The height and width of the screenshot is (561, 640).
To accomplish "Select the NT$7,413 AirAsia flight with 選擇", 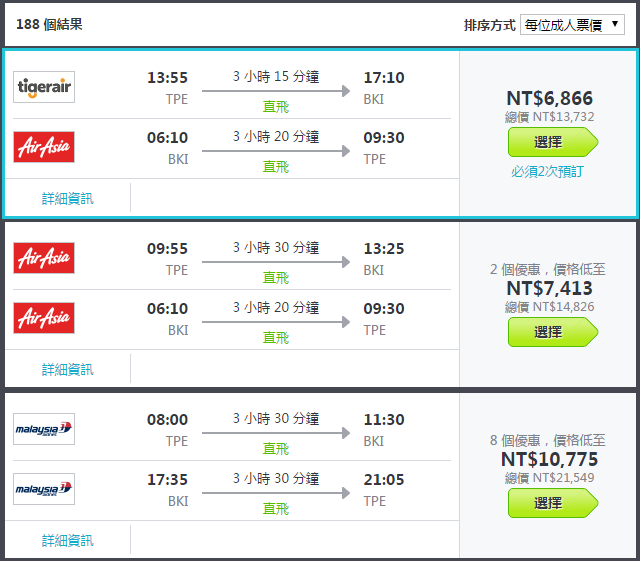I will [x=553, y=332].
